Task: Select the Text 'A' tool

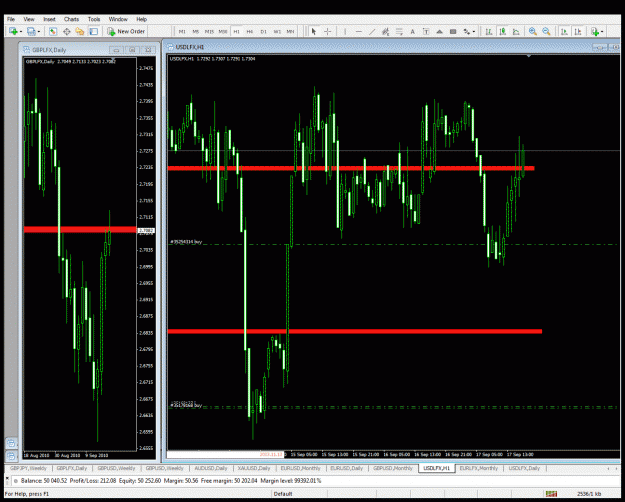Action: tap(412, 31)
